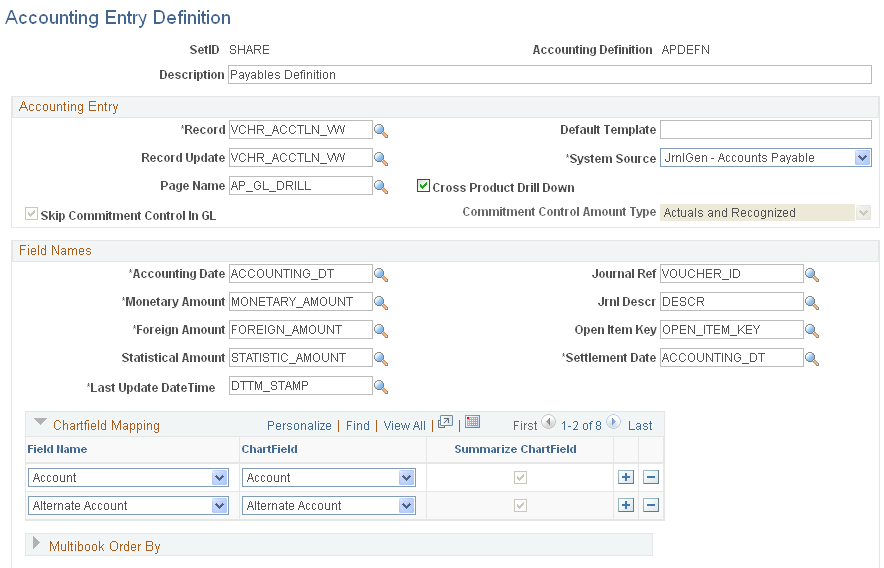The width and height of the screenshot is (884, 568).
Task: Delete the Account mapping row
Action: click(x=651, y=477)
